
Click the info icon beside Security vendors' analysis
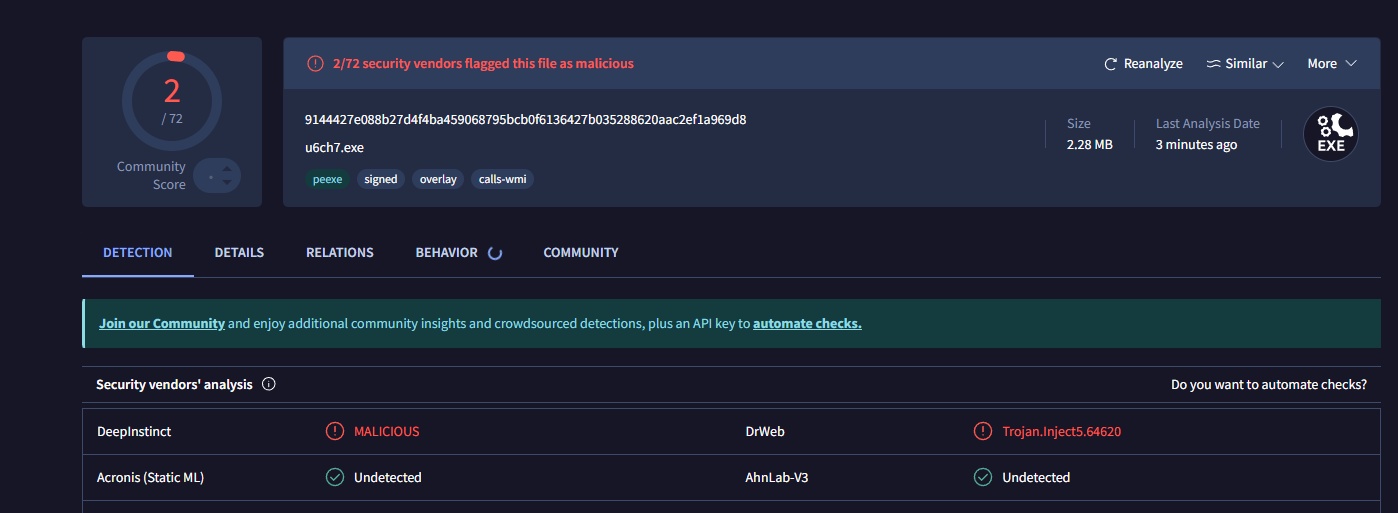269,384
